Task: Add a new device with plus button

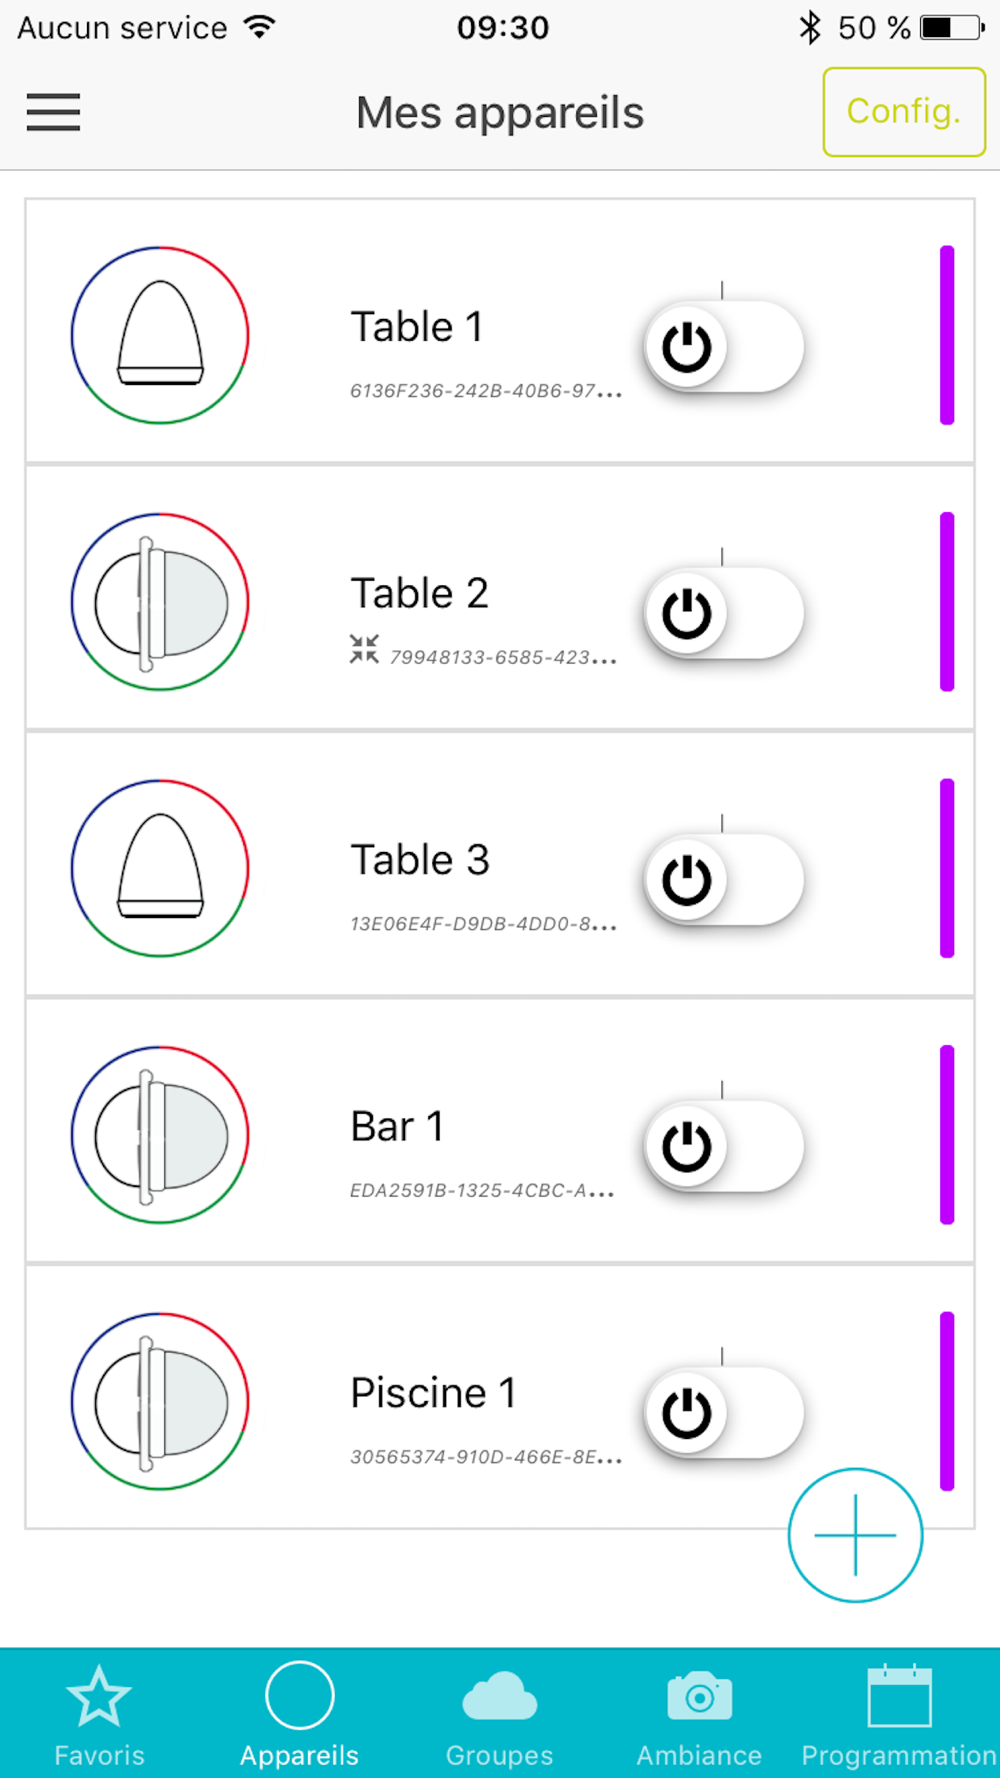Action: pos(855,1535)
